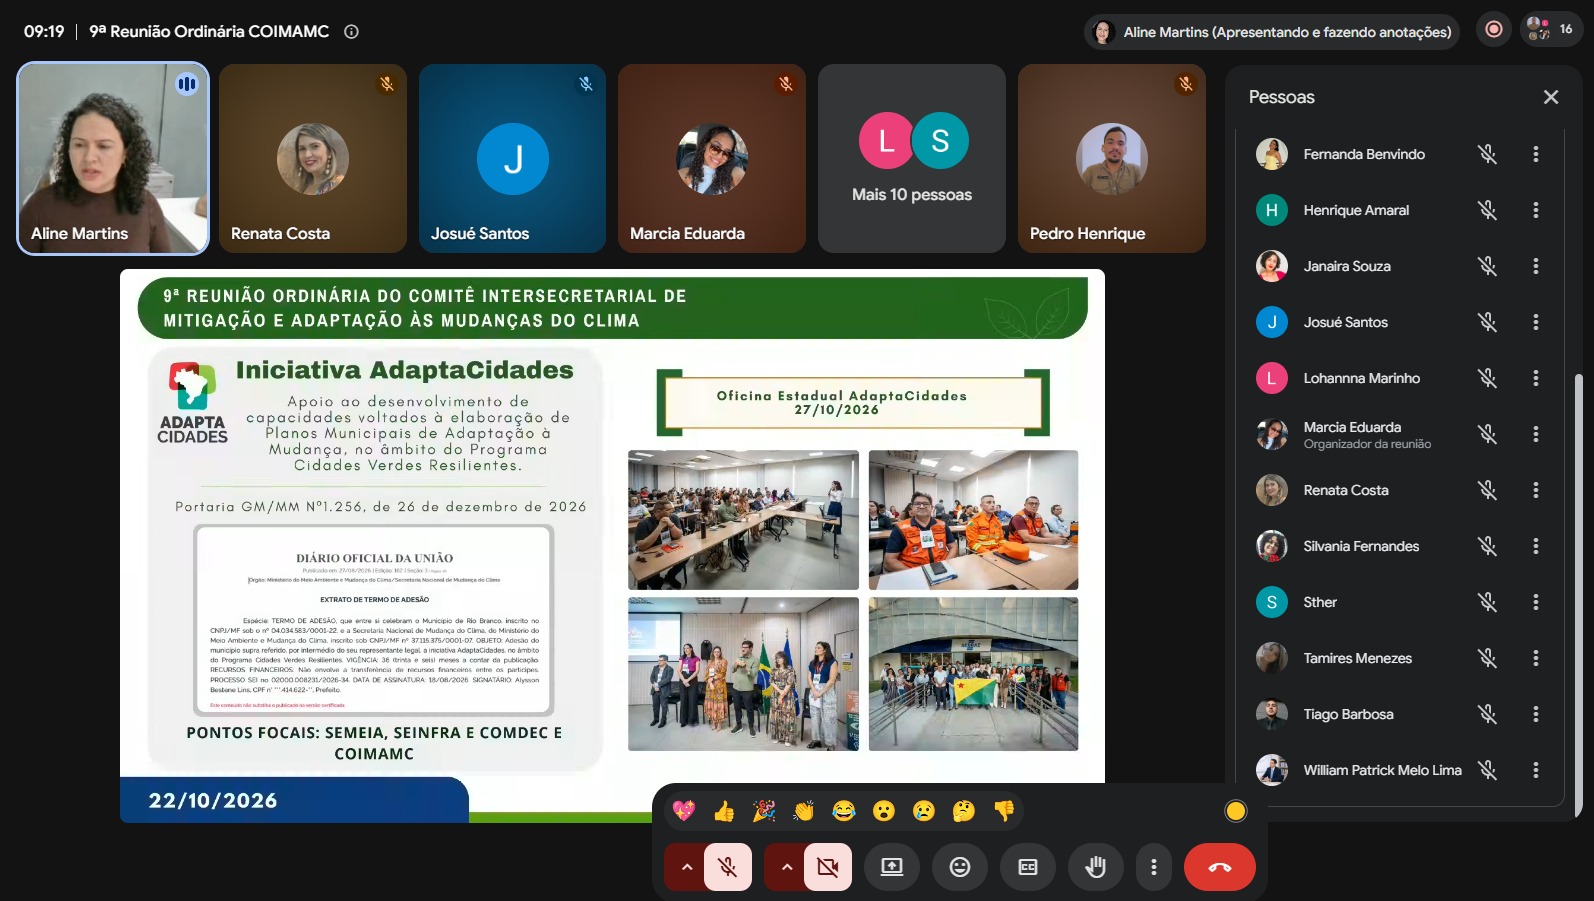
Task: Send the surprised face reaction
Action: point(884,811)
